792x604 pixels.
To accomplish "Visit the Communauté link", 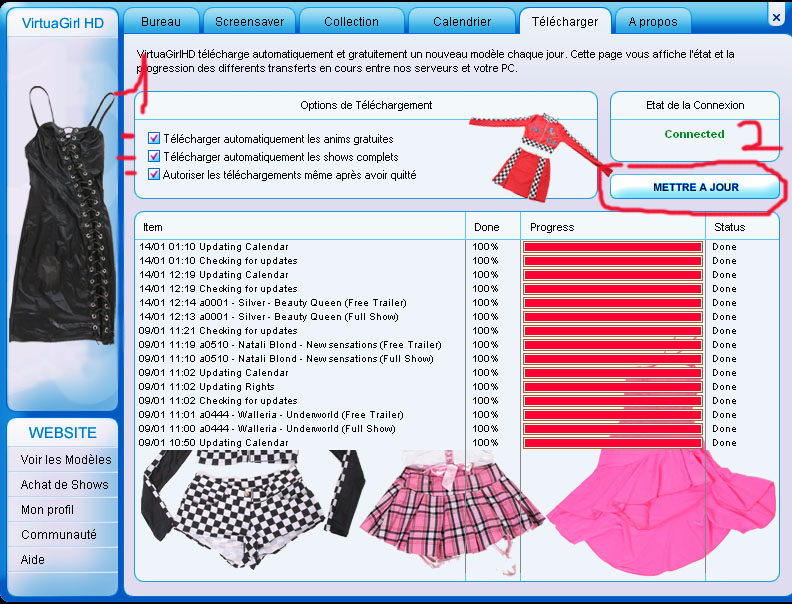I will tap(59, 535).
